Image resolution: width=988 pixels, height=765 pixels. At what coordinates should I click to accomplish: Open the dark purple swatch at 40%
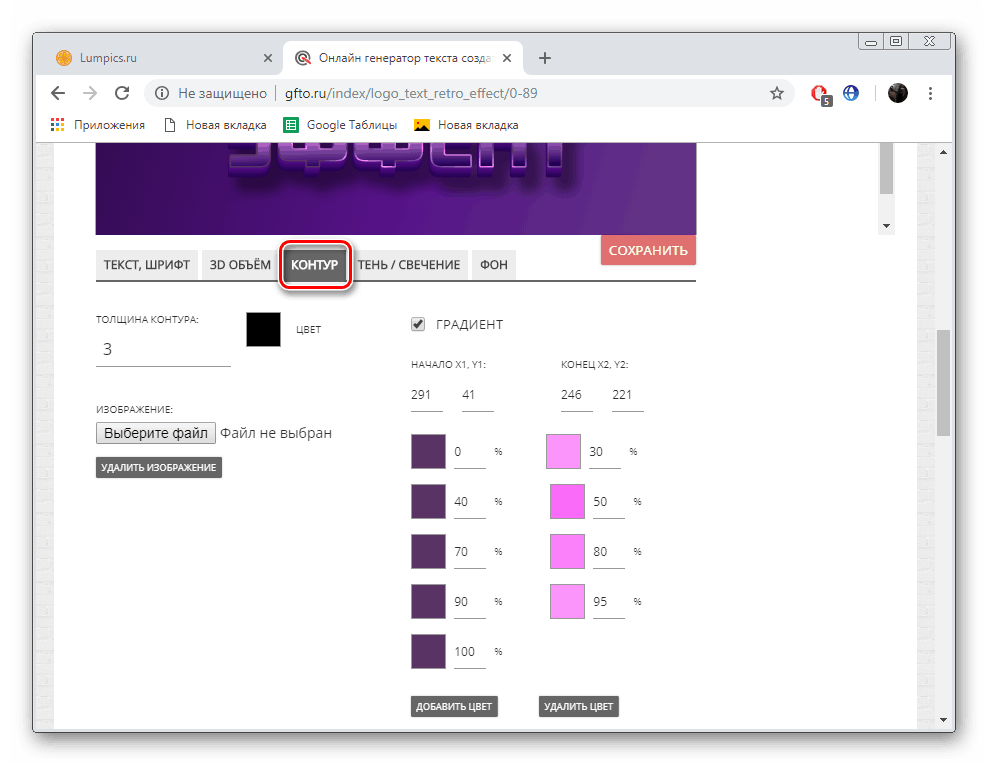tap(428, 502)
